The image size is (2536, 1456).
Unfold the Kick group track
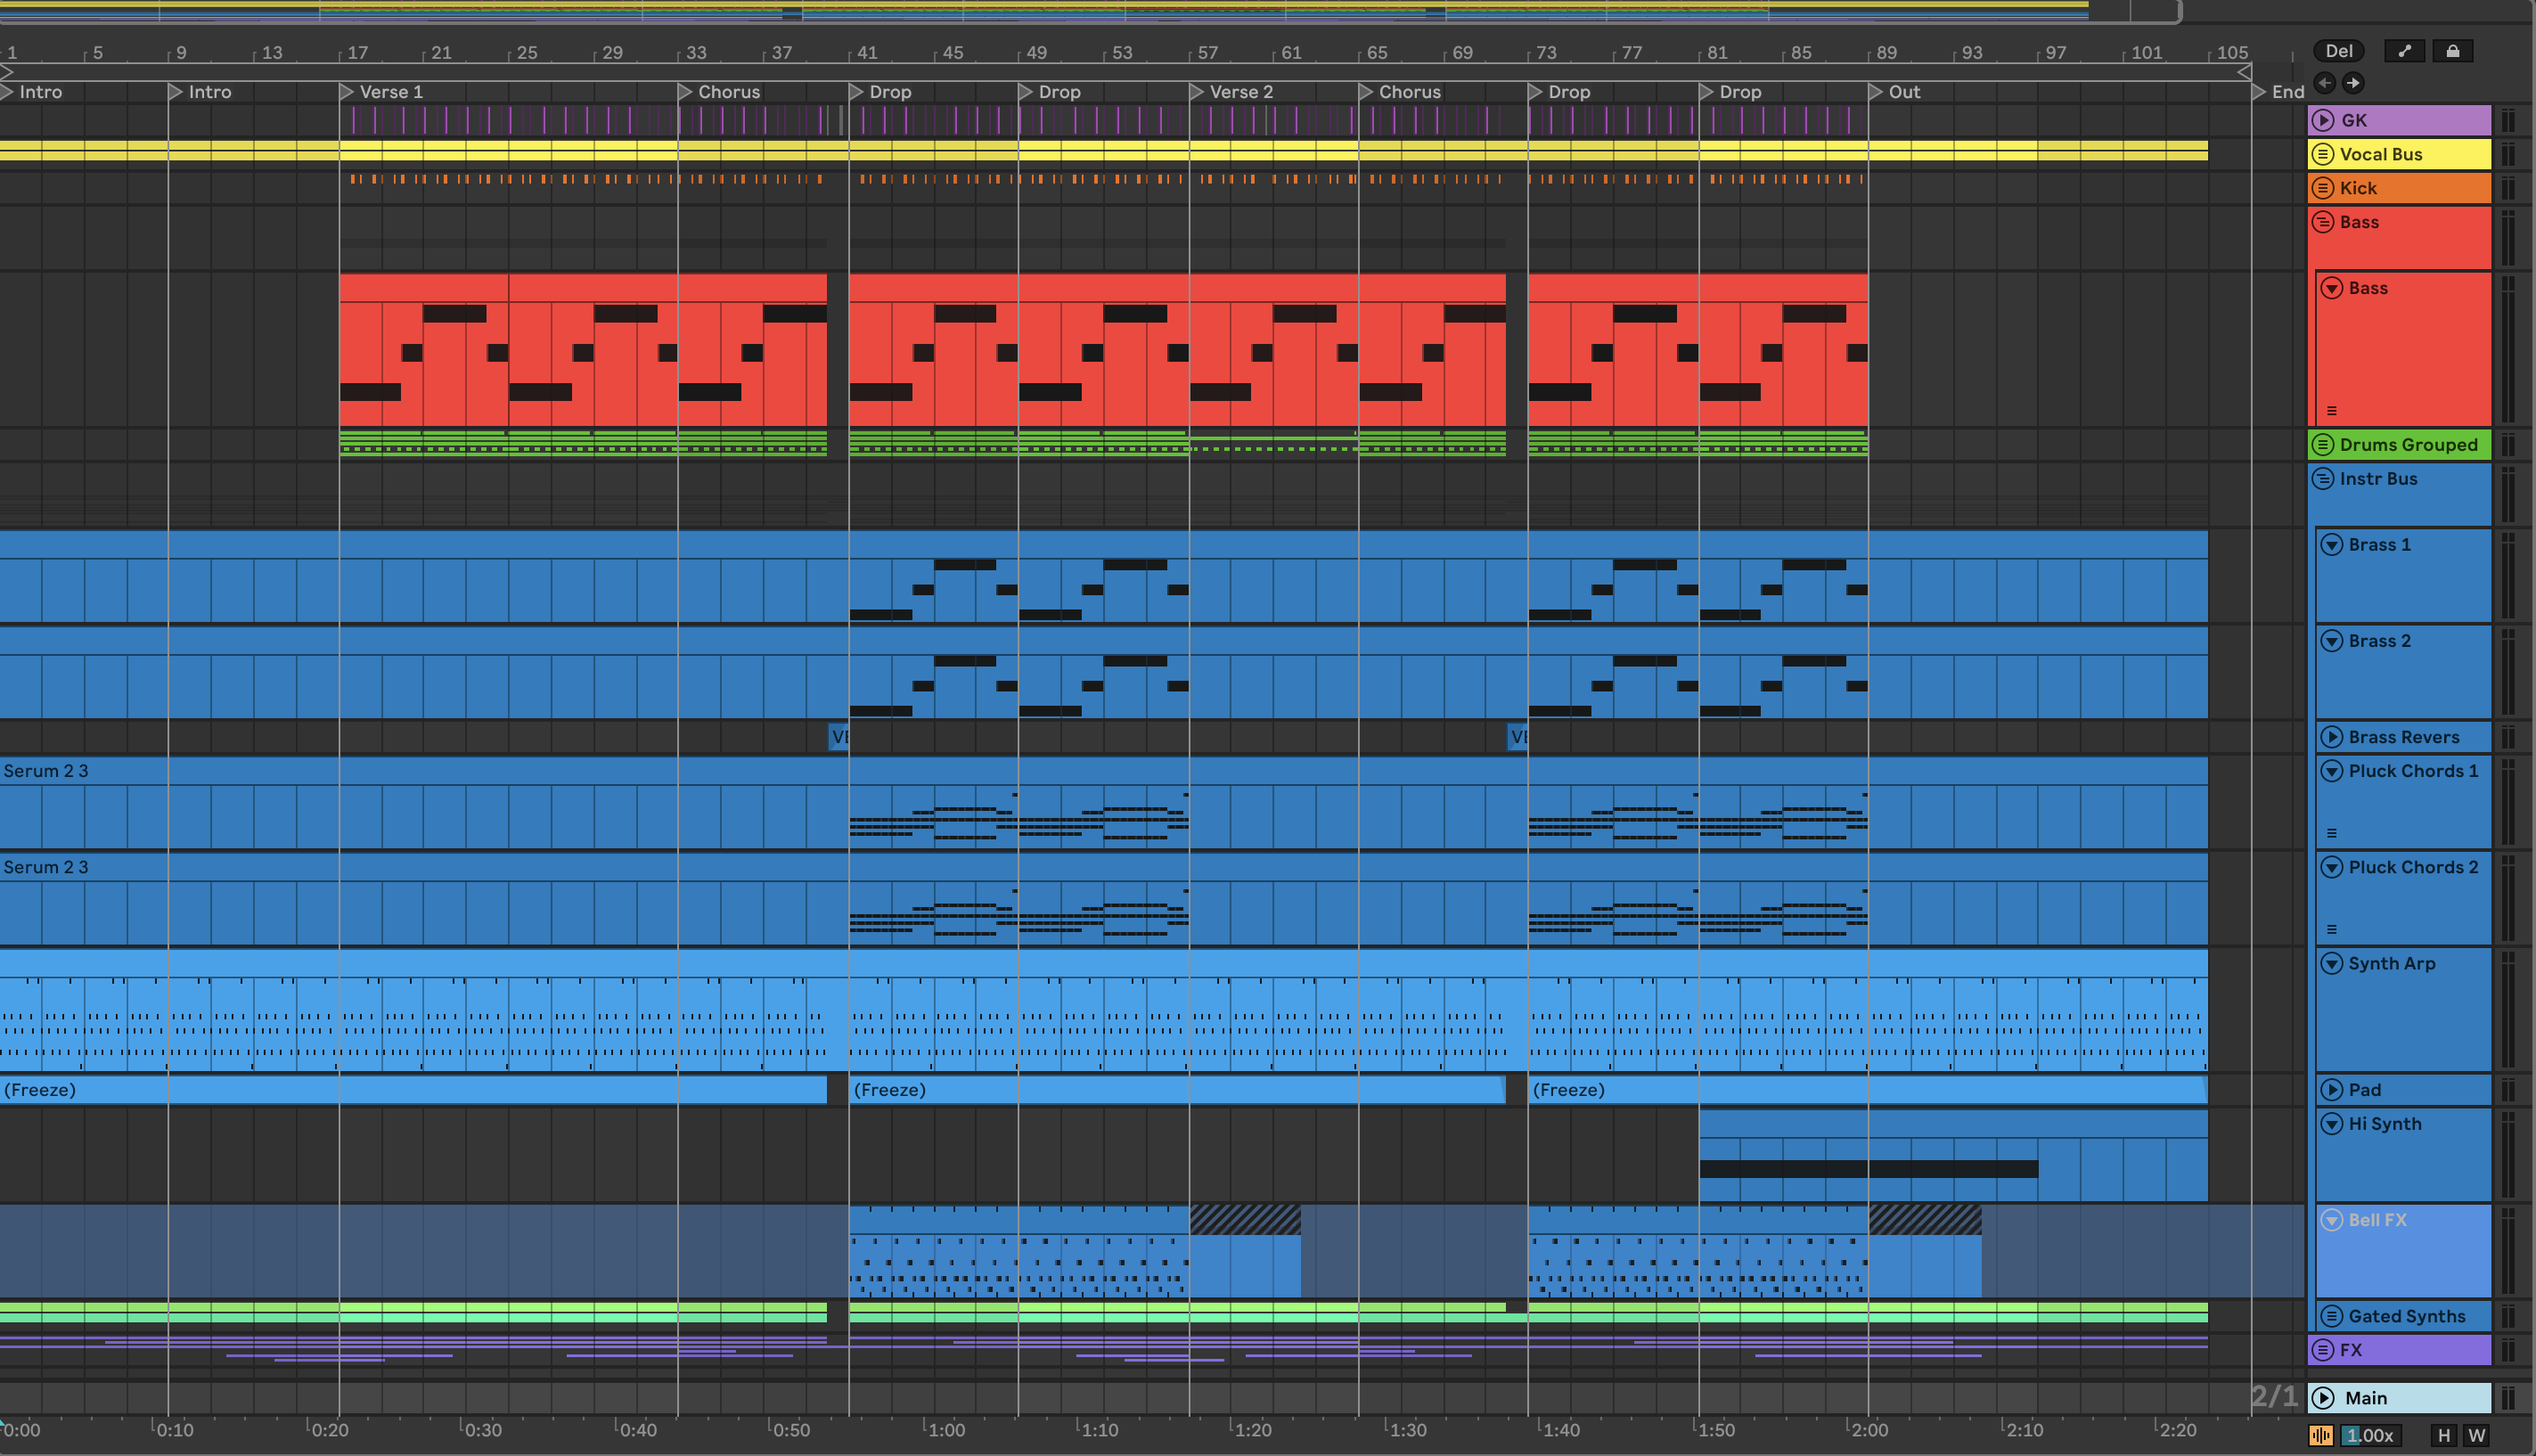point(2323,188)
